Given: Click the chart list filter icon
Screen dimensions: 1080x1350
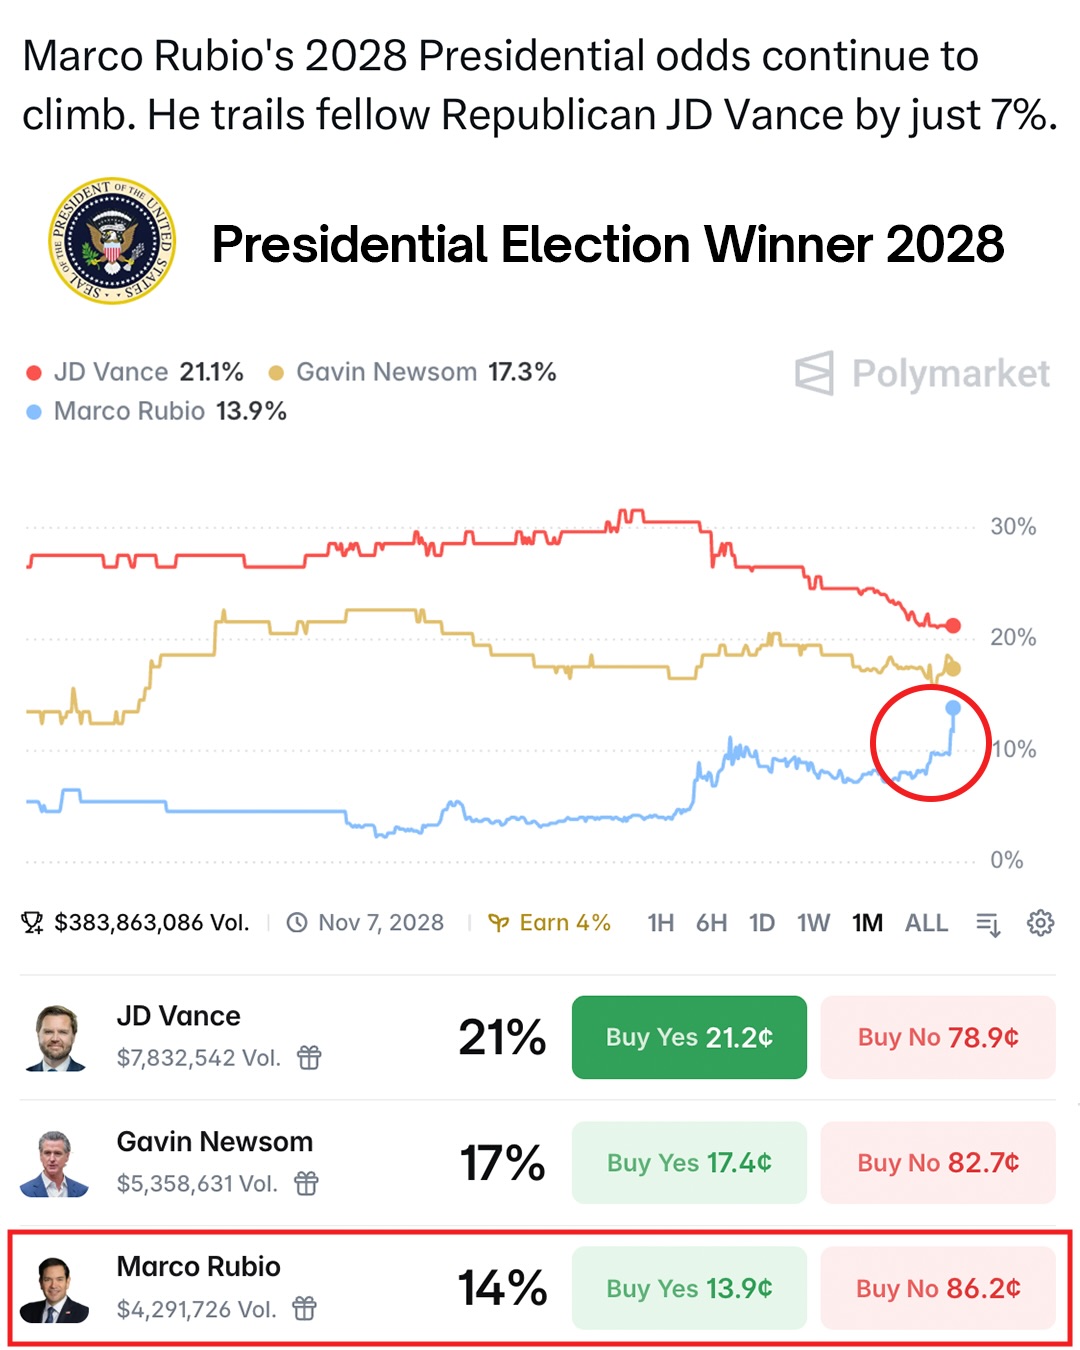Looking at the screenshot, I should pos(988,924).
